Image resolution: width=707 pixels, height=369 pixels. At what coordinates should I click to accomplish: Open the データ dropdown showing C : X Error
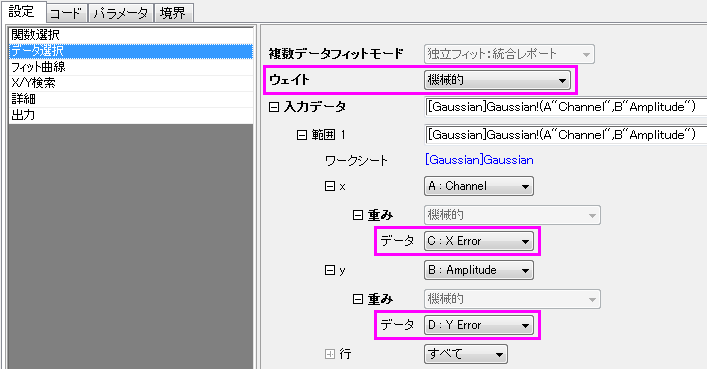(479, 241)
